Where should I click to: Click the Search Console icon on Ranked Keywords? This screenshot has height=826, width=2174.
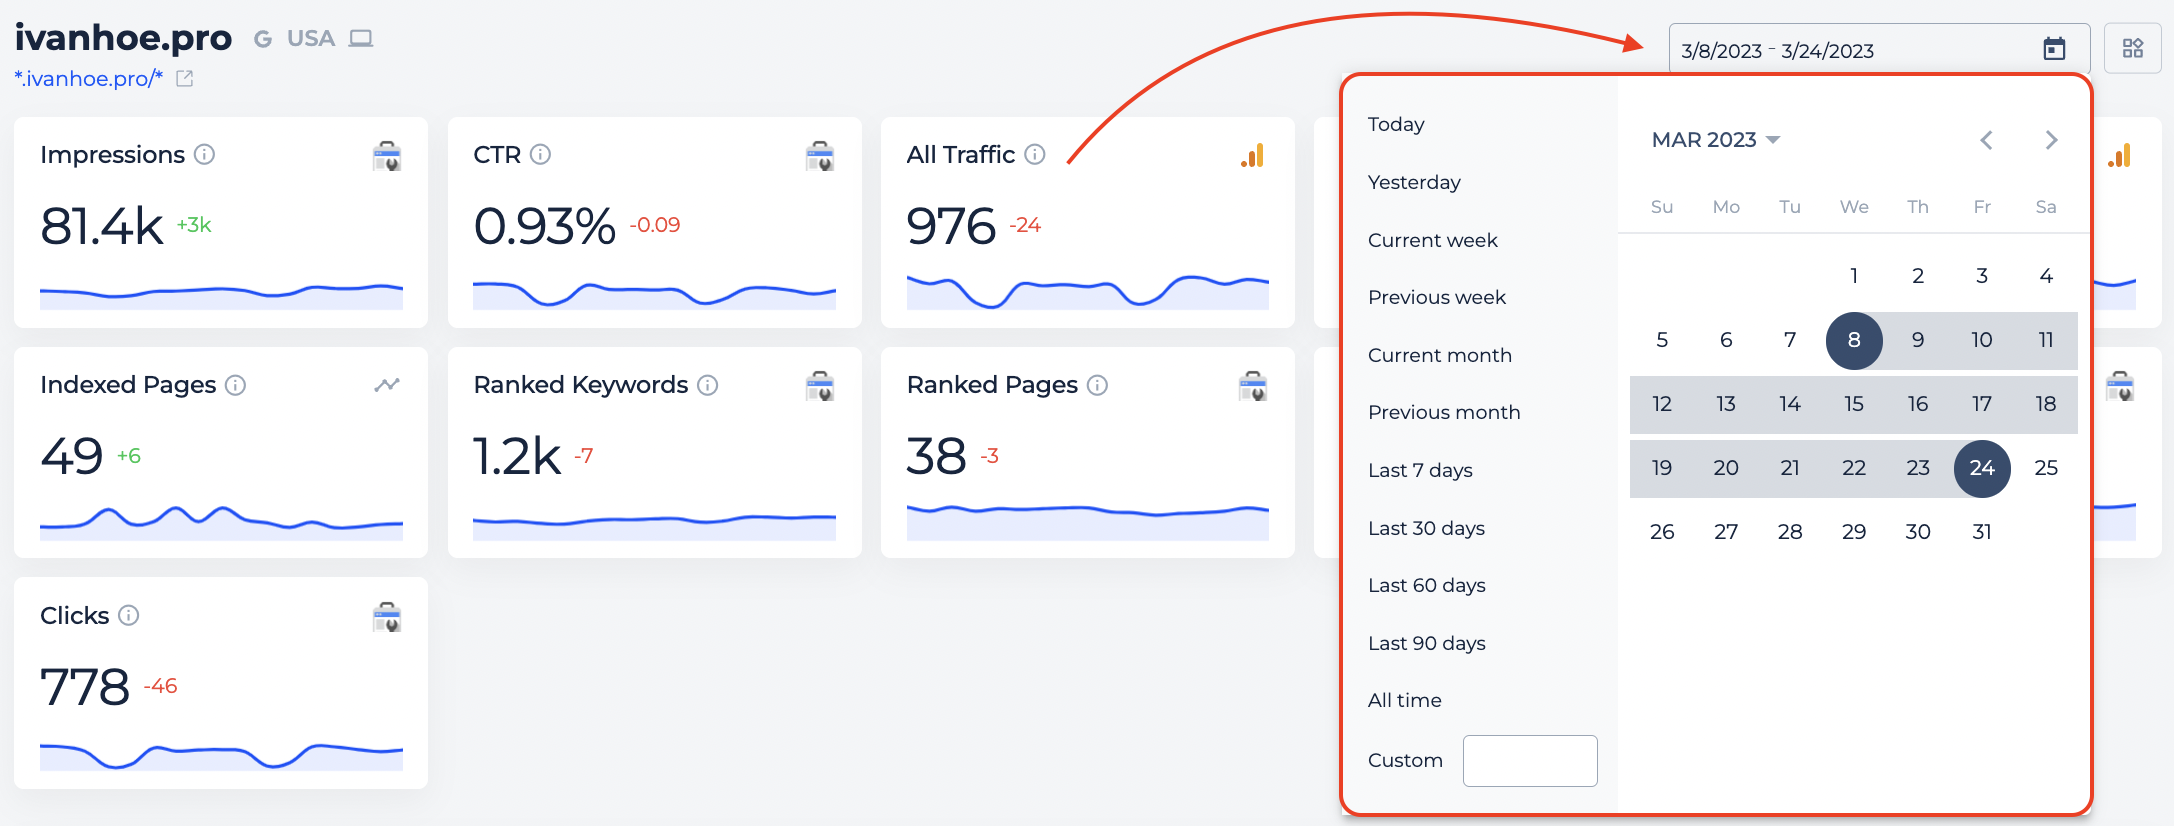[x=820, y=386]
